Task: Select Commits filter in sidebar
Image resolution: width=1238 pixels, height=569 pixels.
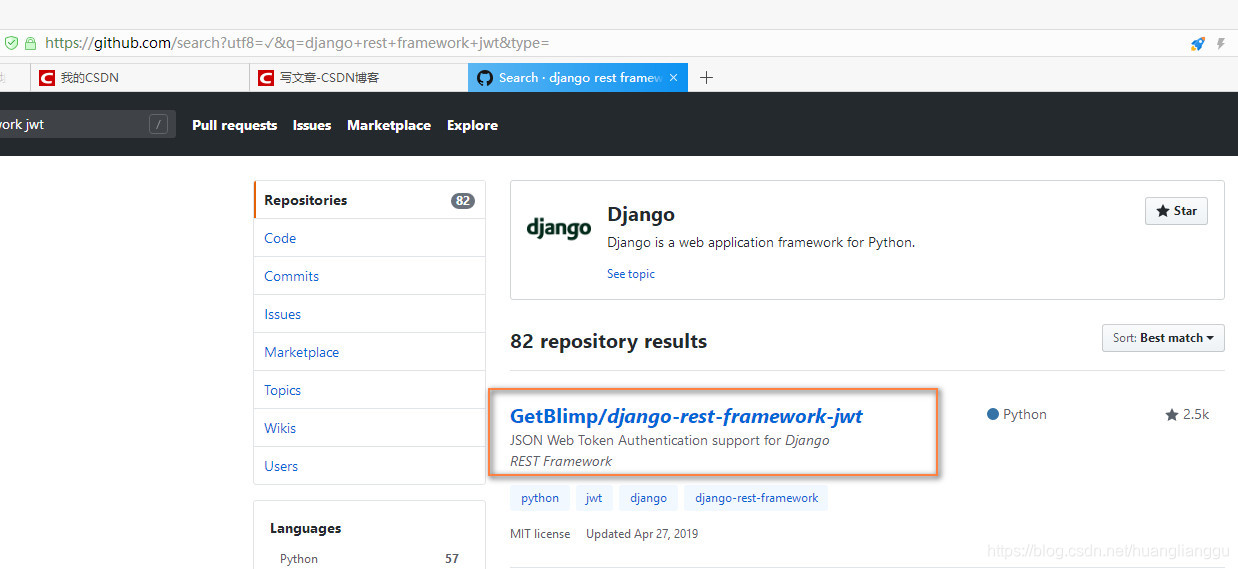Action: click(x=369, y=276)
